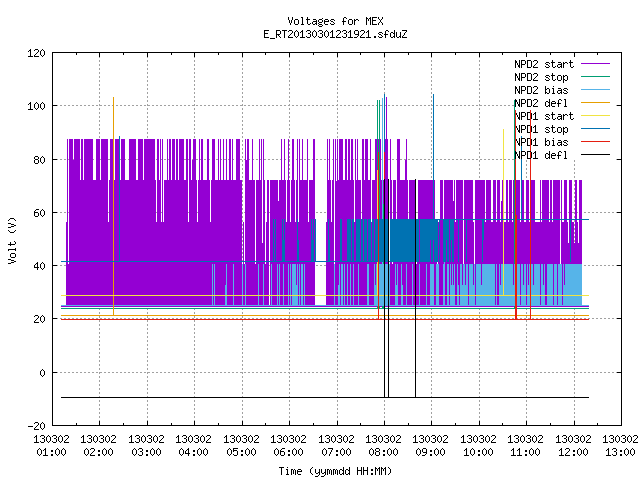Click the x-axis tick 130302 04:00
The height and width of the screenshot is (480, 640).
tap(193, 445)
